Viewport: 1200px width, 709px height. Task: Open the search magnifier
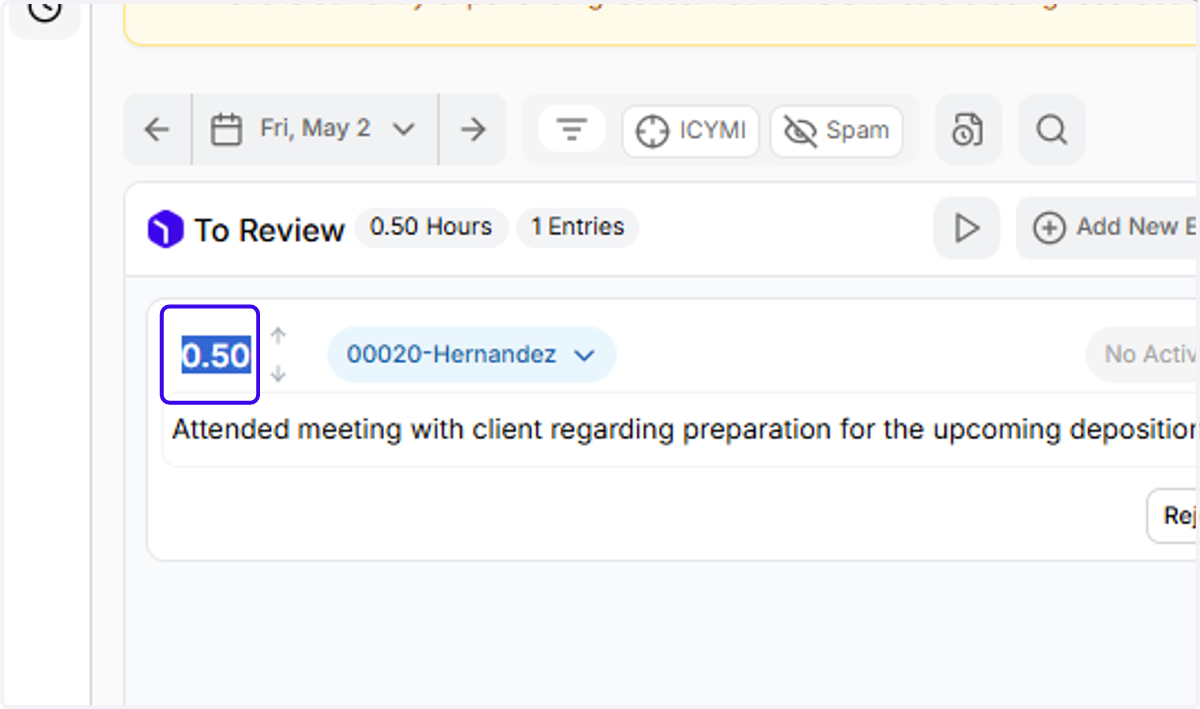click(1052, 129)
